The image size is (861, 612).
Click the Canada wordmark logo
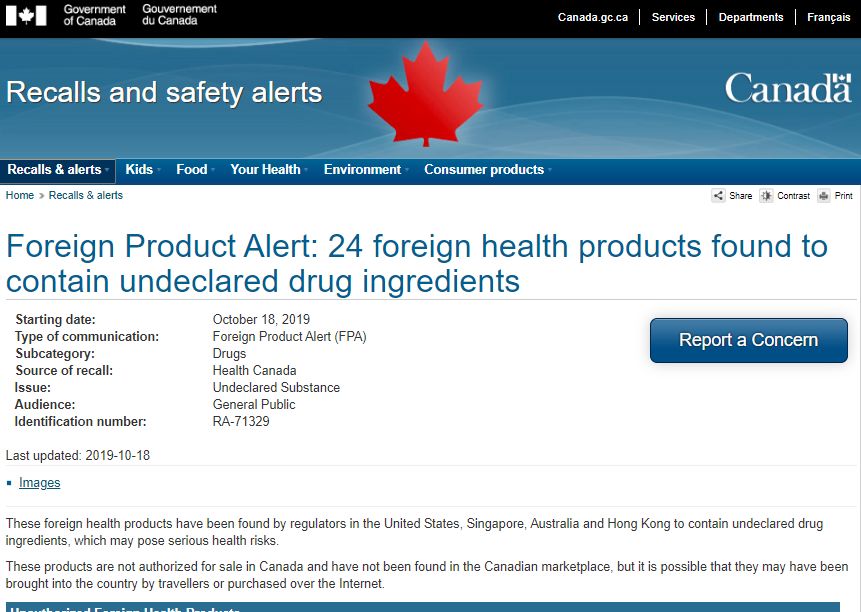(x=788, y=88)
